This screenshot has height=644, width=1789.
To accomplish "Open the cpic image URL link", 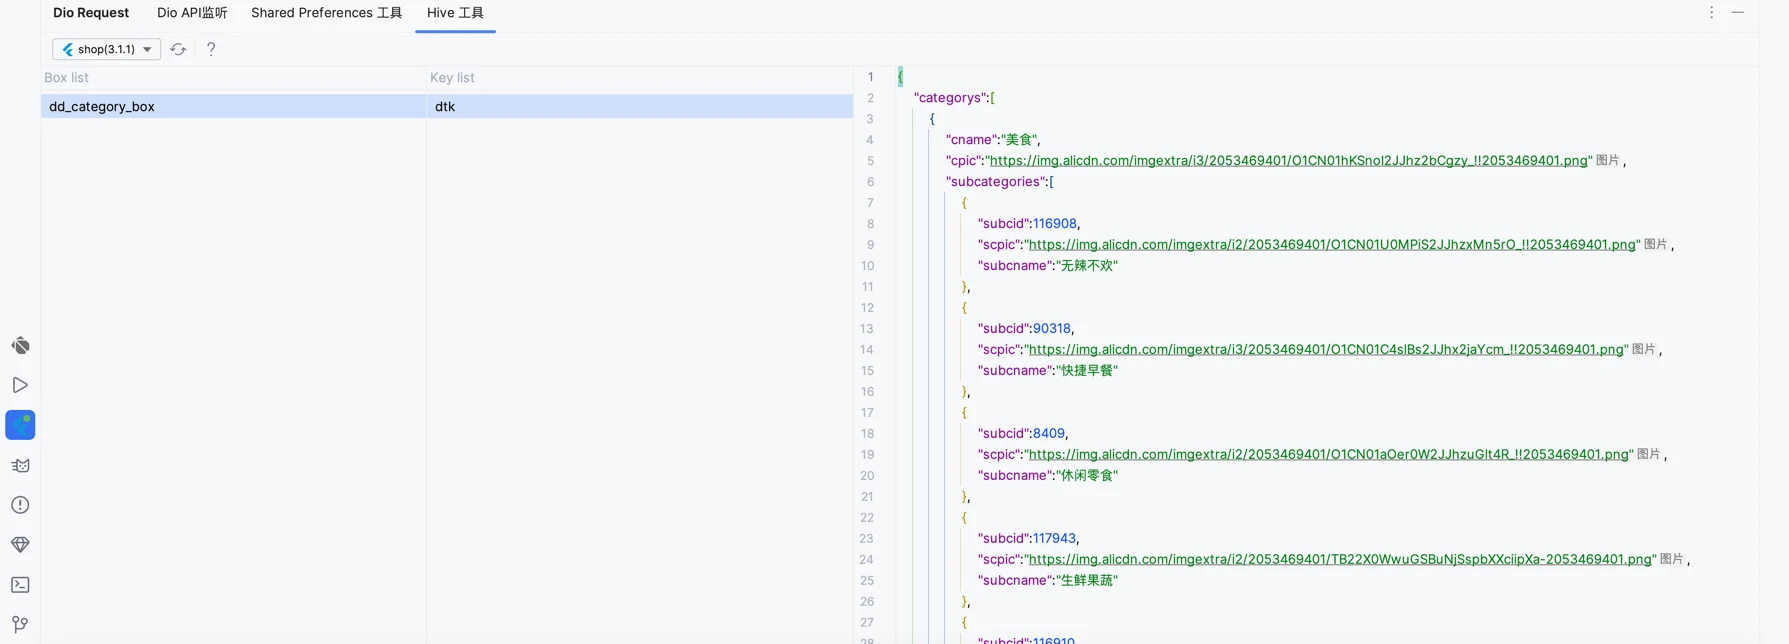I will [1288, 161].
